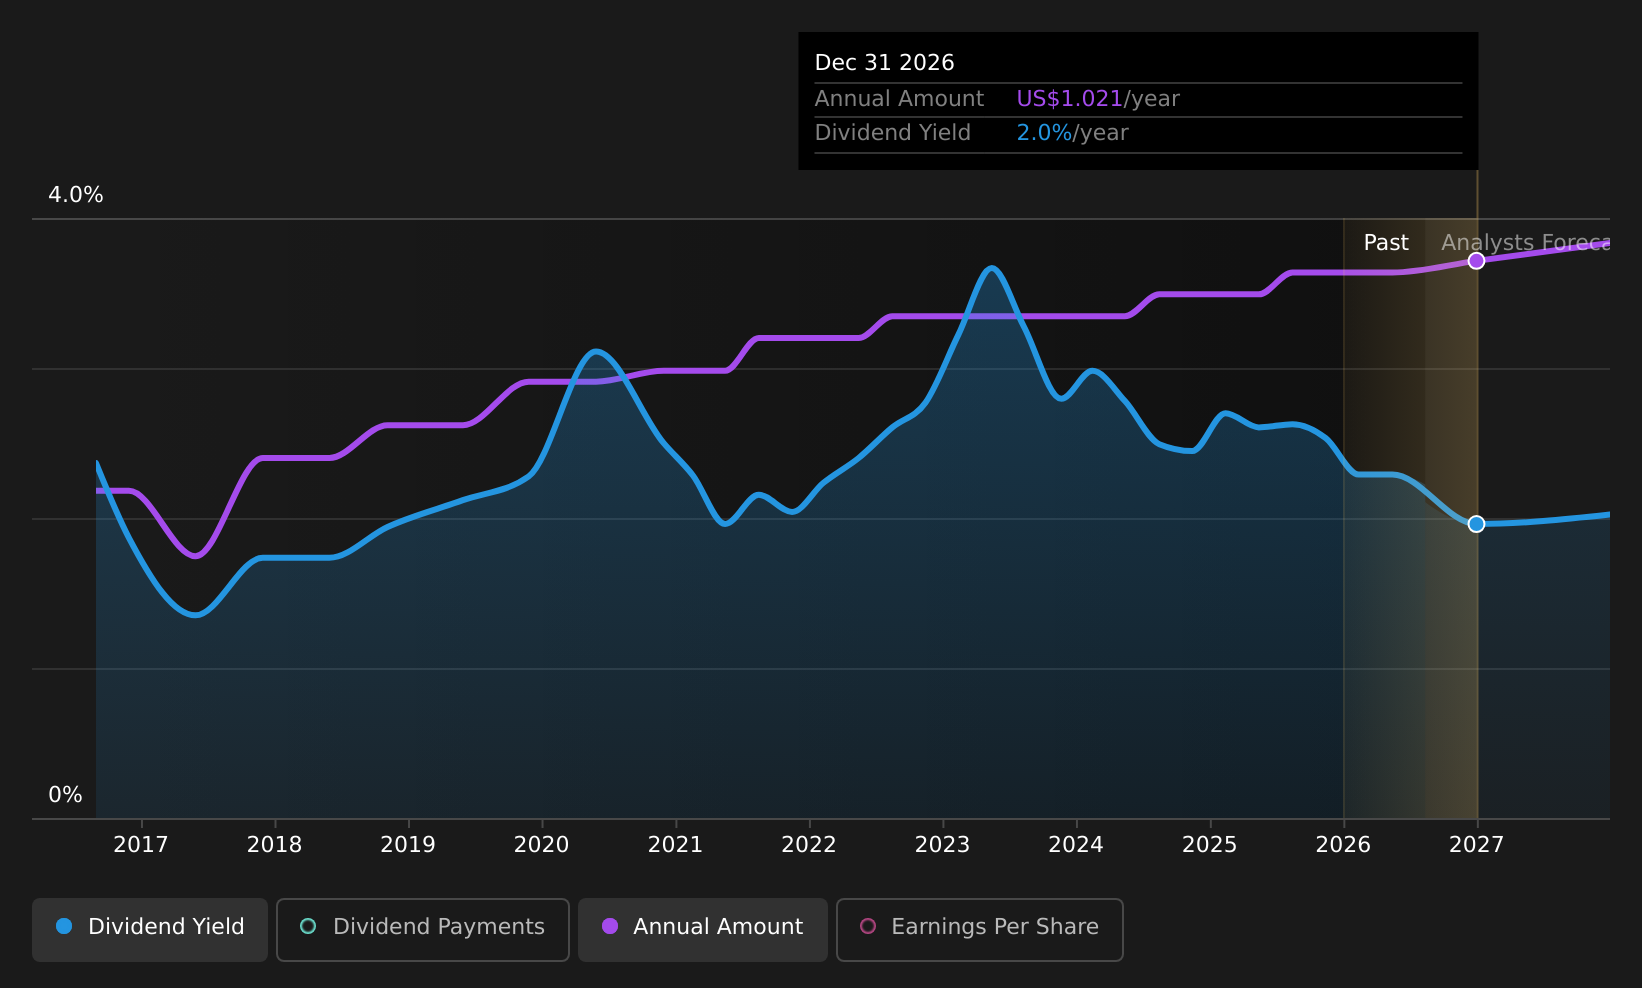Image resolution: width=1642 pixels, height=988 pixels.
Task: Click the blue Dividend Yield data point marker
Action: coord(1476,524)
